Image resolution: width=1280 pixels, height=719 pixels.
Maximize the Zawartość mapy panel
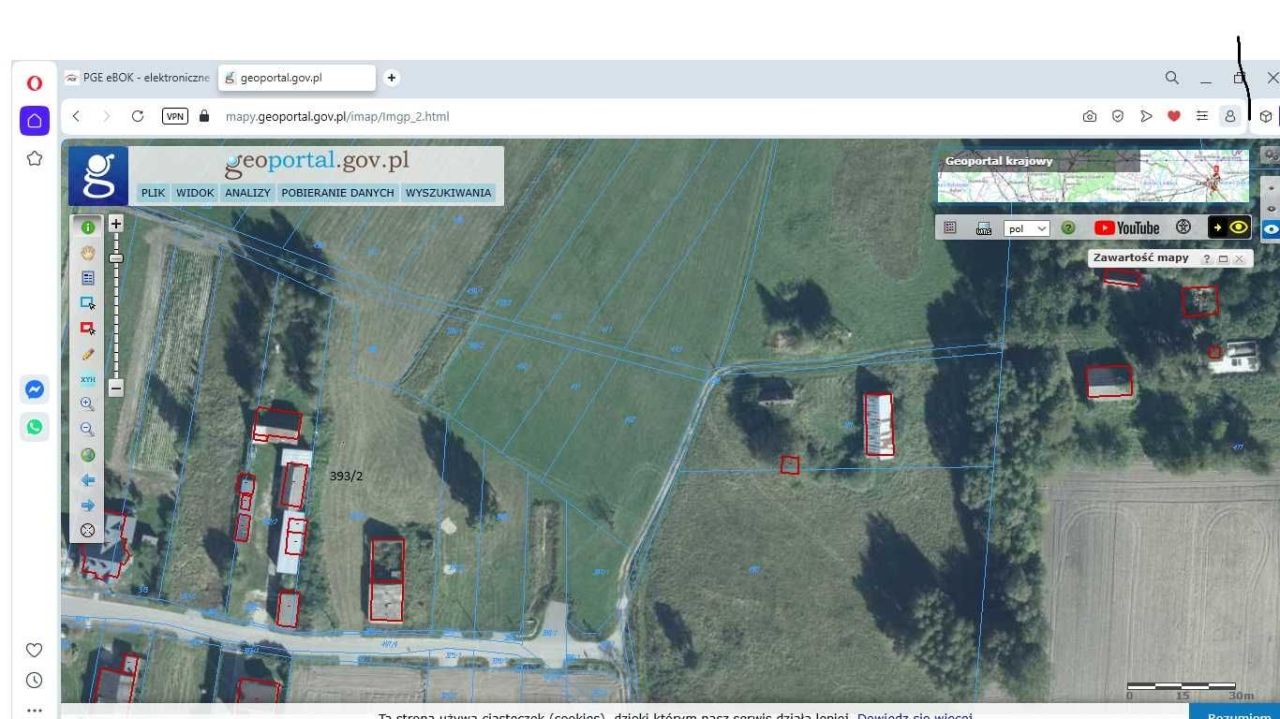click(x=1223, y=259)
